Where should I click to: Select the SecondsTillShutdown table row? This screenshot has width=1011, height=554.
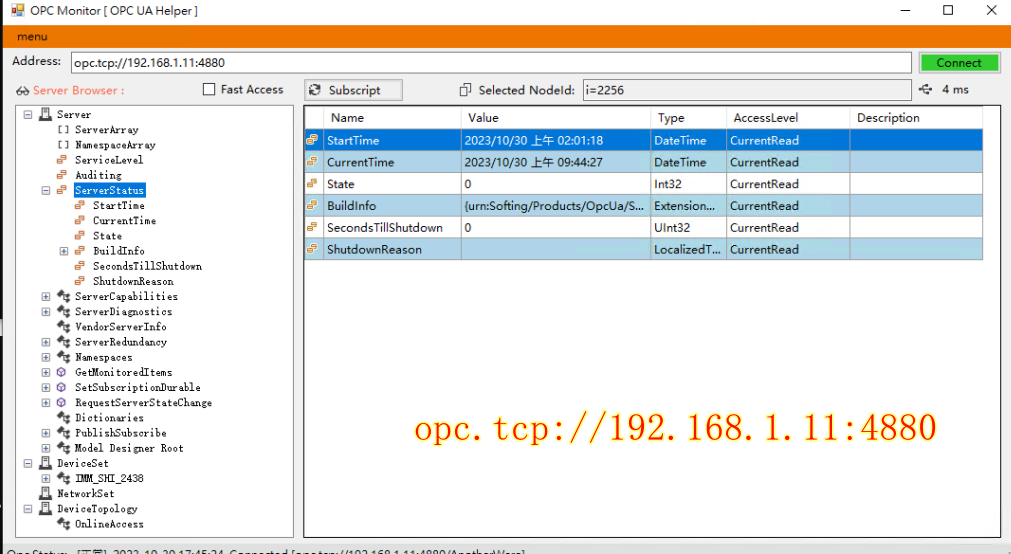(643, 227)
